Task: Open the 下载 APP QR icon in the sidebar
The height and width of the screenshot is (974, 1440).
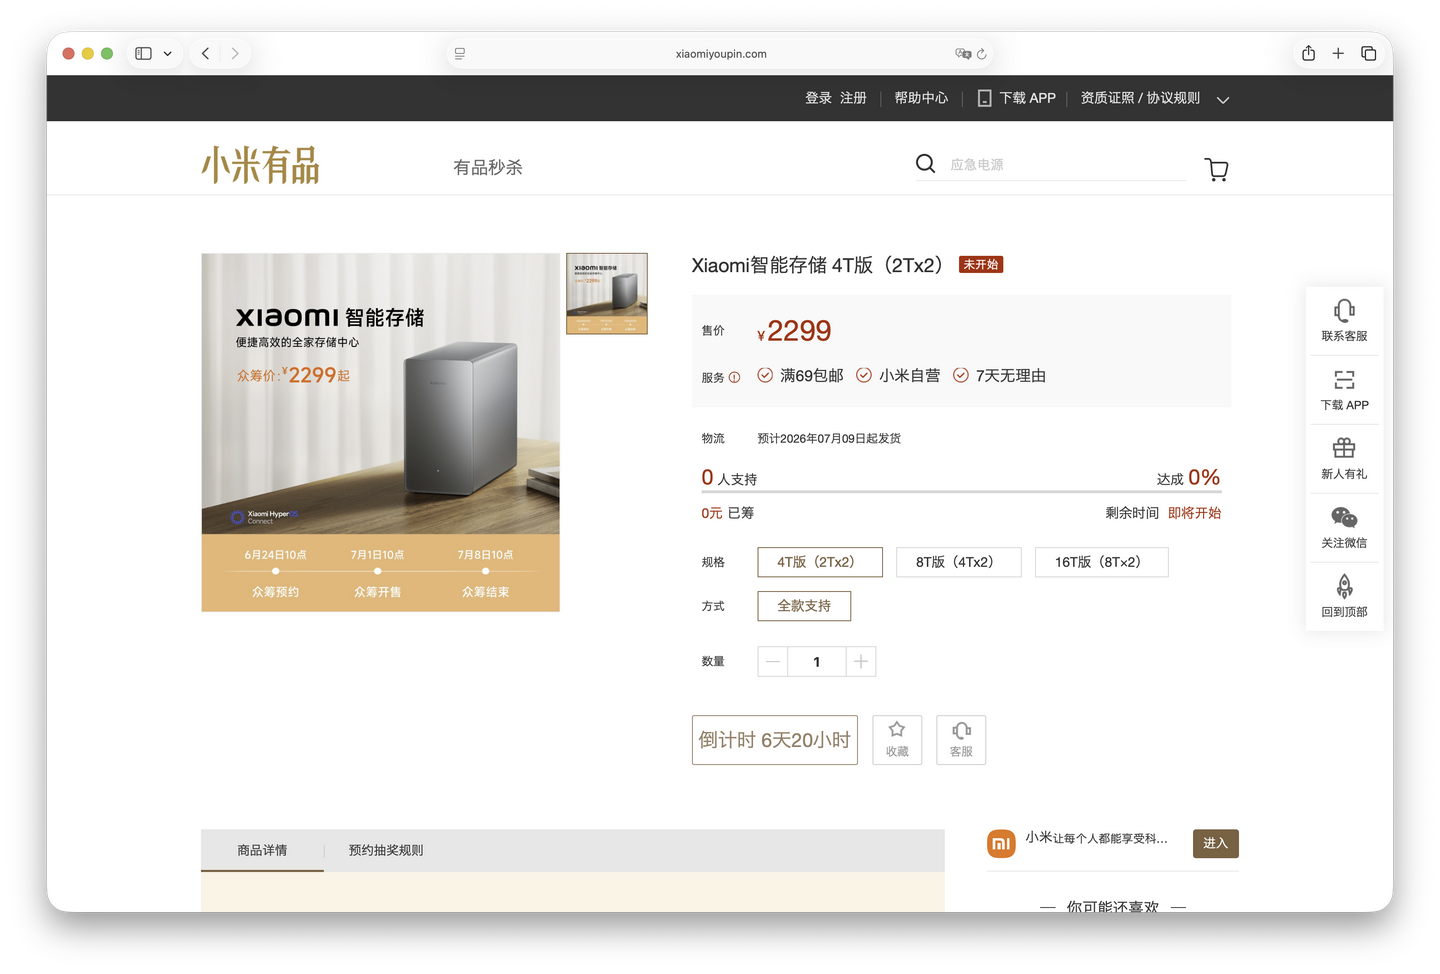Action: coord(1344,380)
